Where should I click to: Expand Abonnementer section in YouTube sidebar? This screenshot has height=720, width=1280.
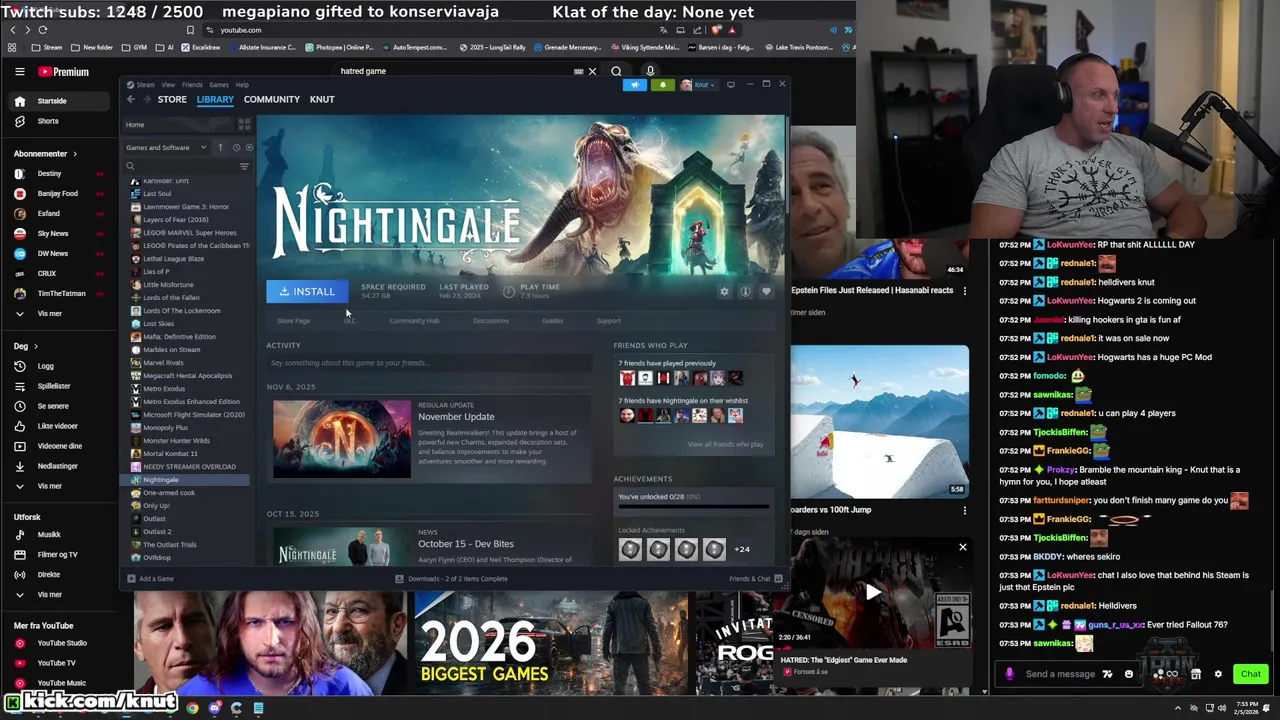(x=45, y=154)
